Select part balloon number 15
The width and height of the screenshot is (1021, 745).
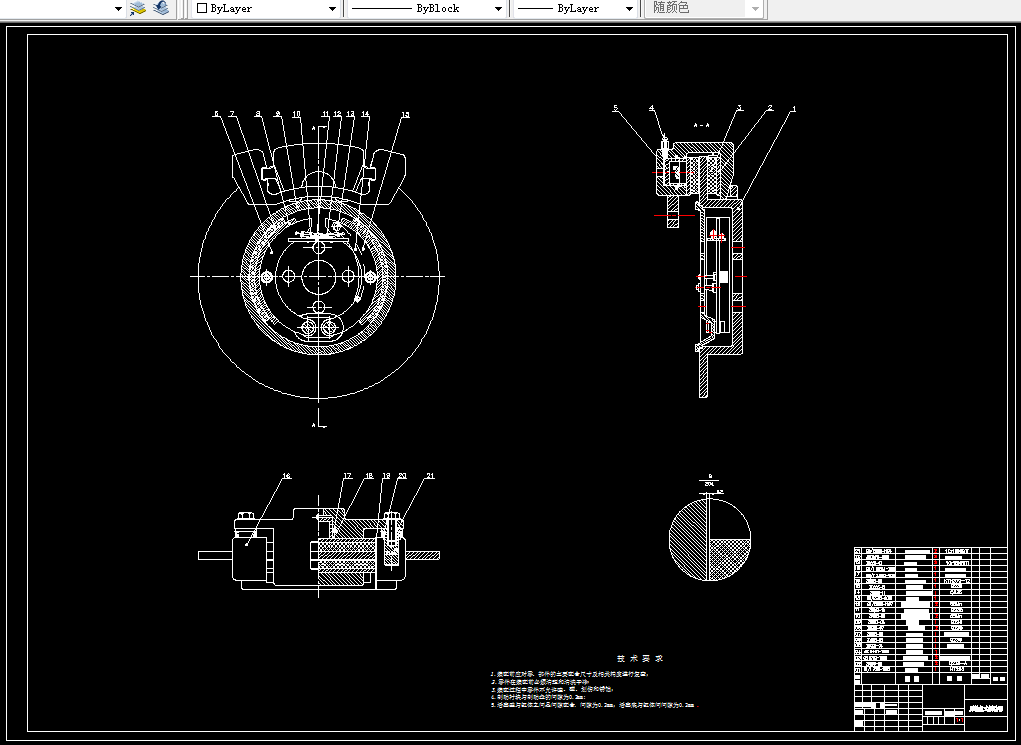tap(405, 115)
